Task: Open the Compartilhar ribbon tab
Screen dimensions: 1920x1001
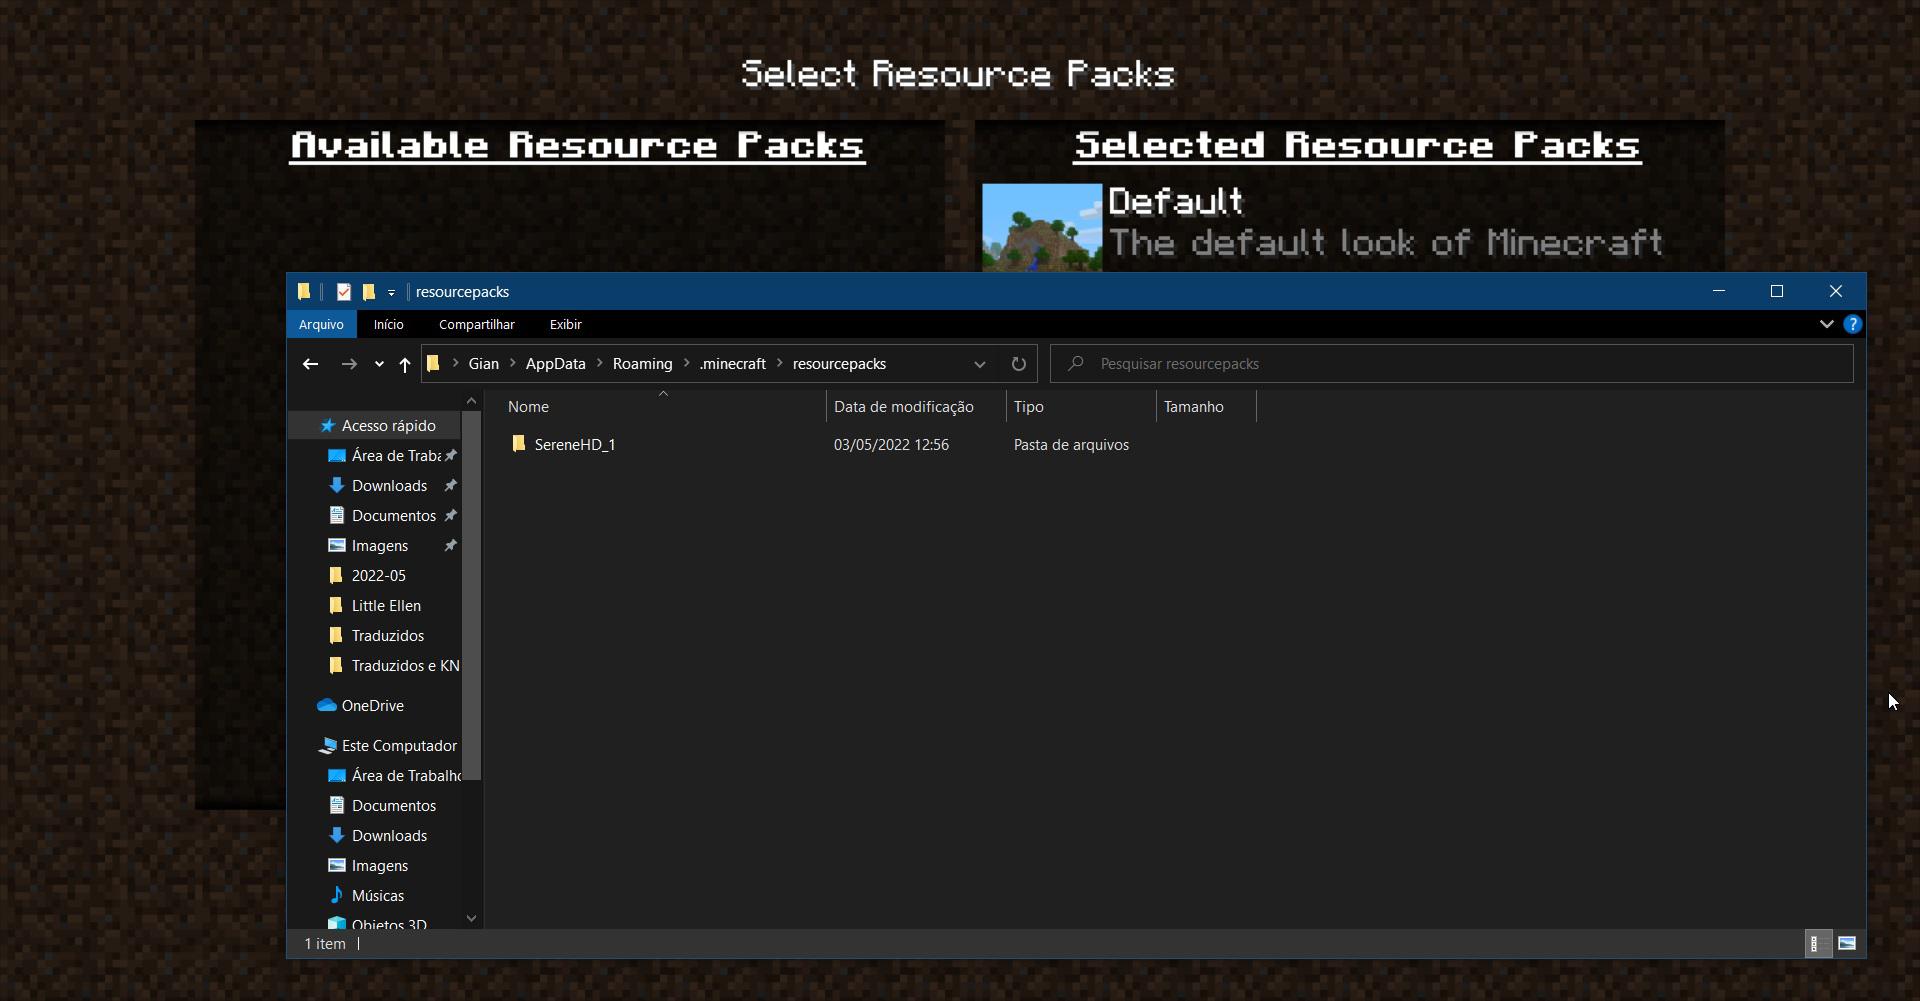Action: 476,324
